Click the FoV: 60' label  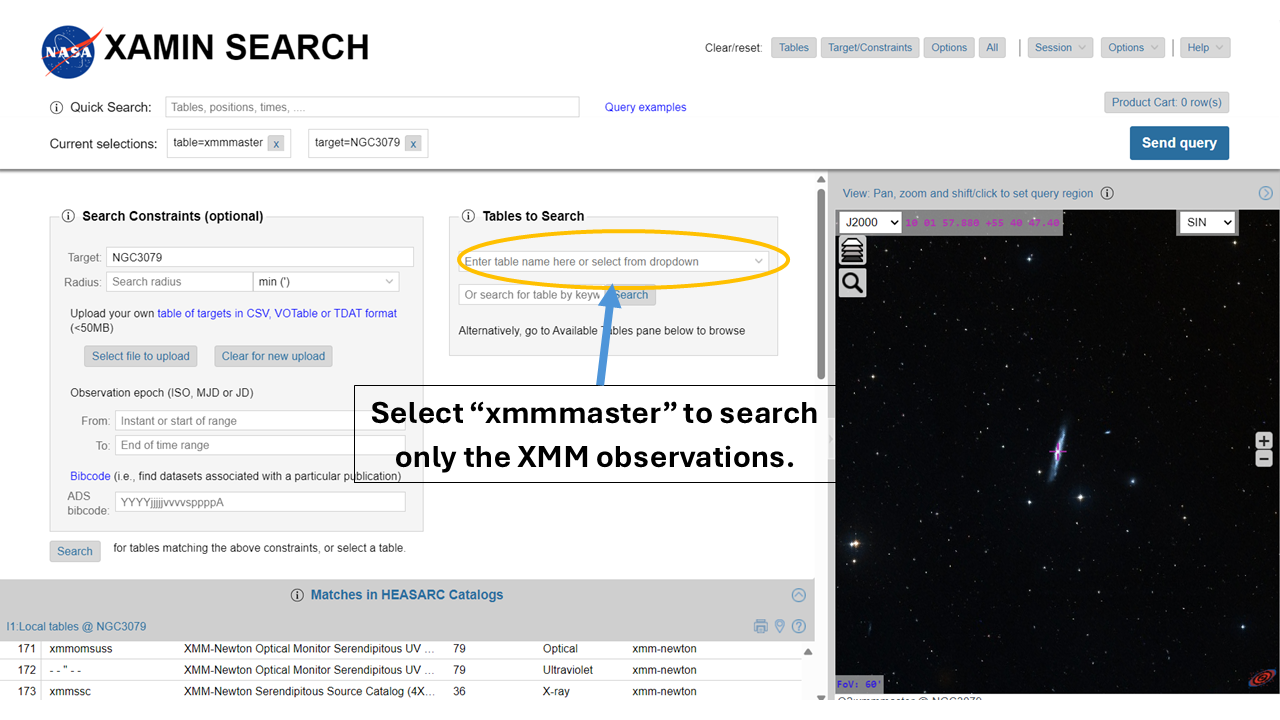pyautogui.click(x=857, y=684)
